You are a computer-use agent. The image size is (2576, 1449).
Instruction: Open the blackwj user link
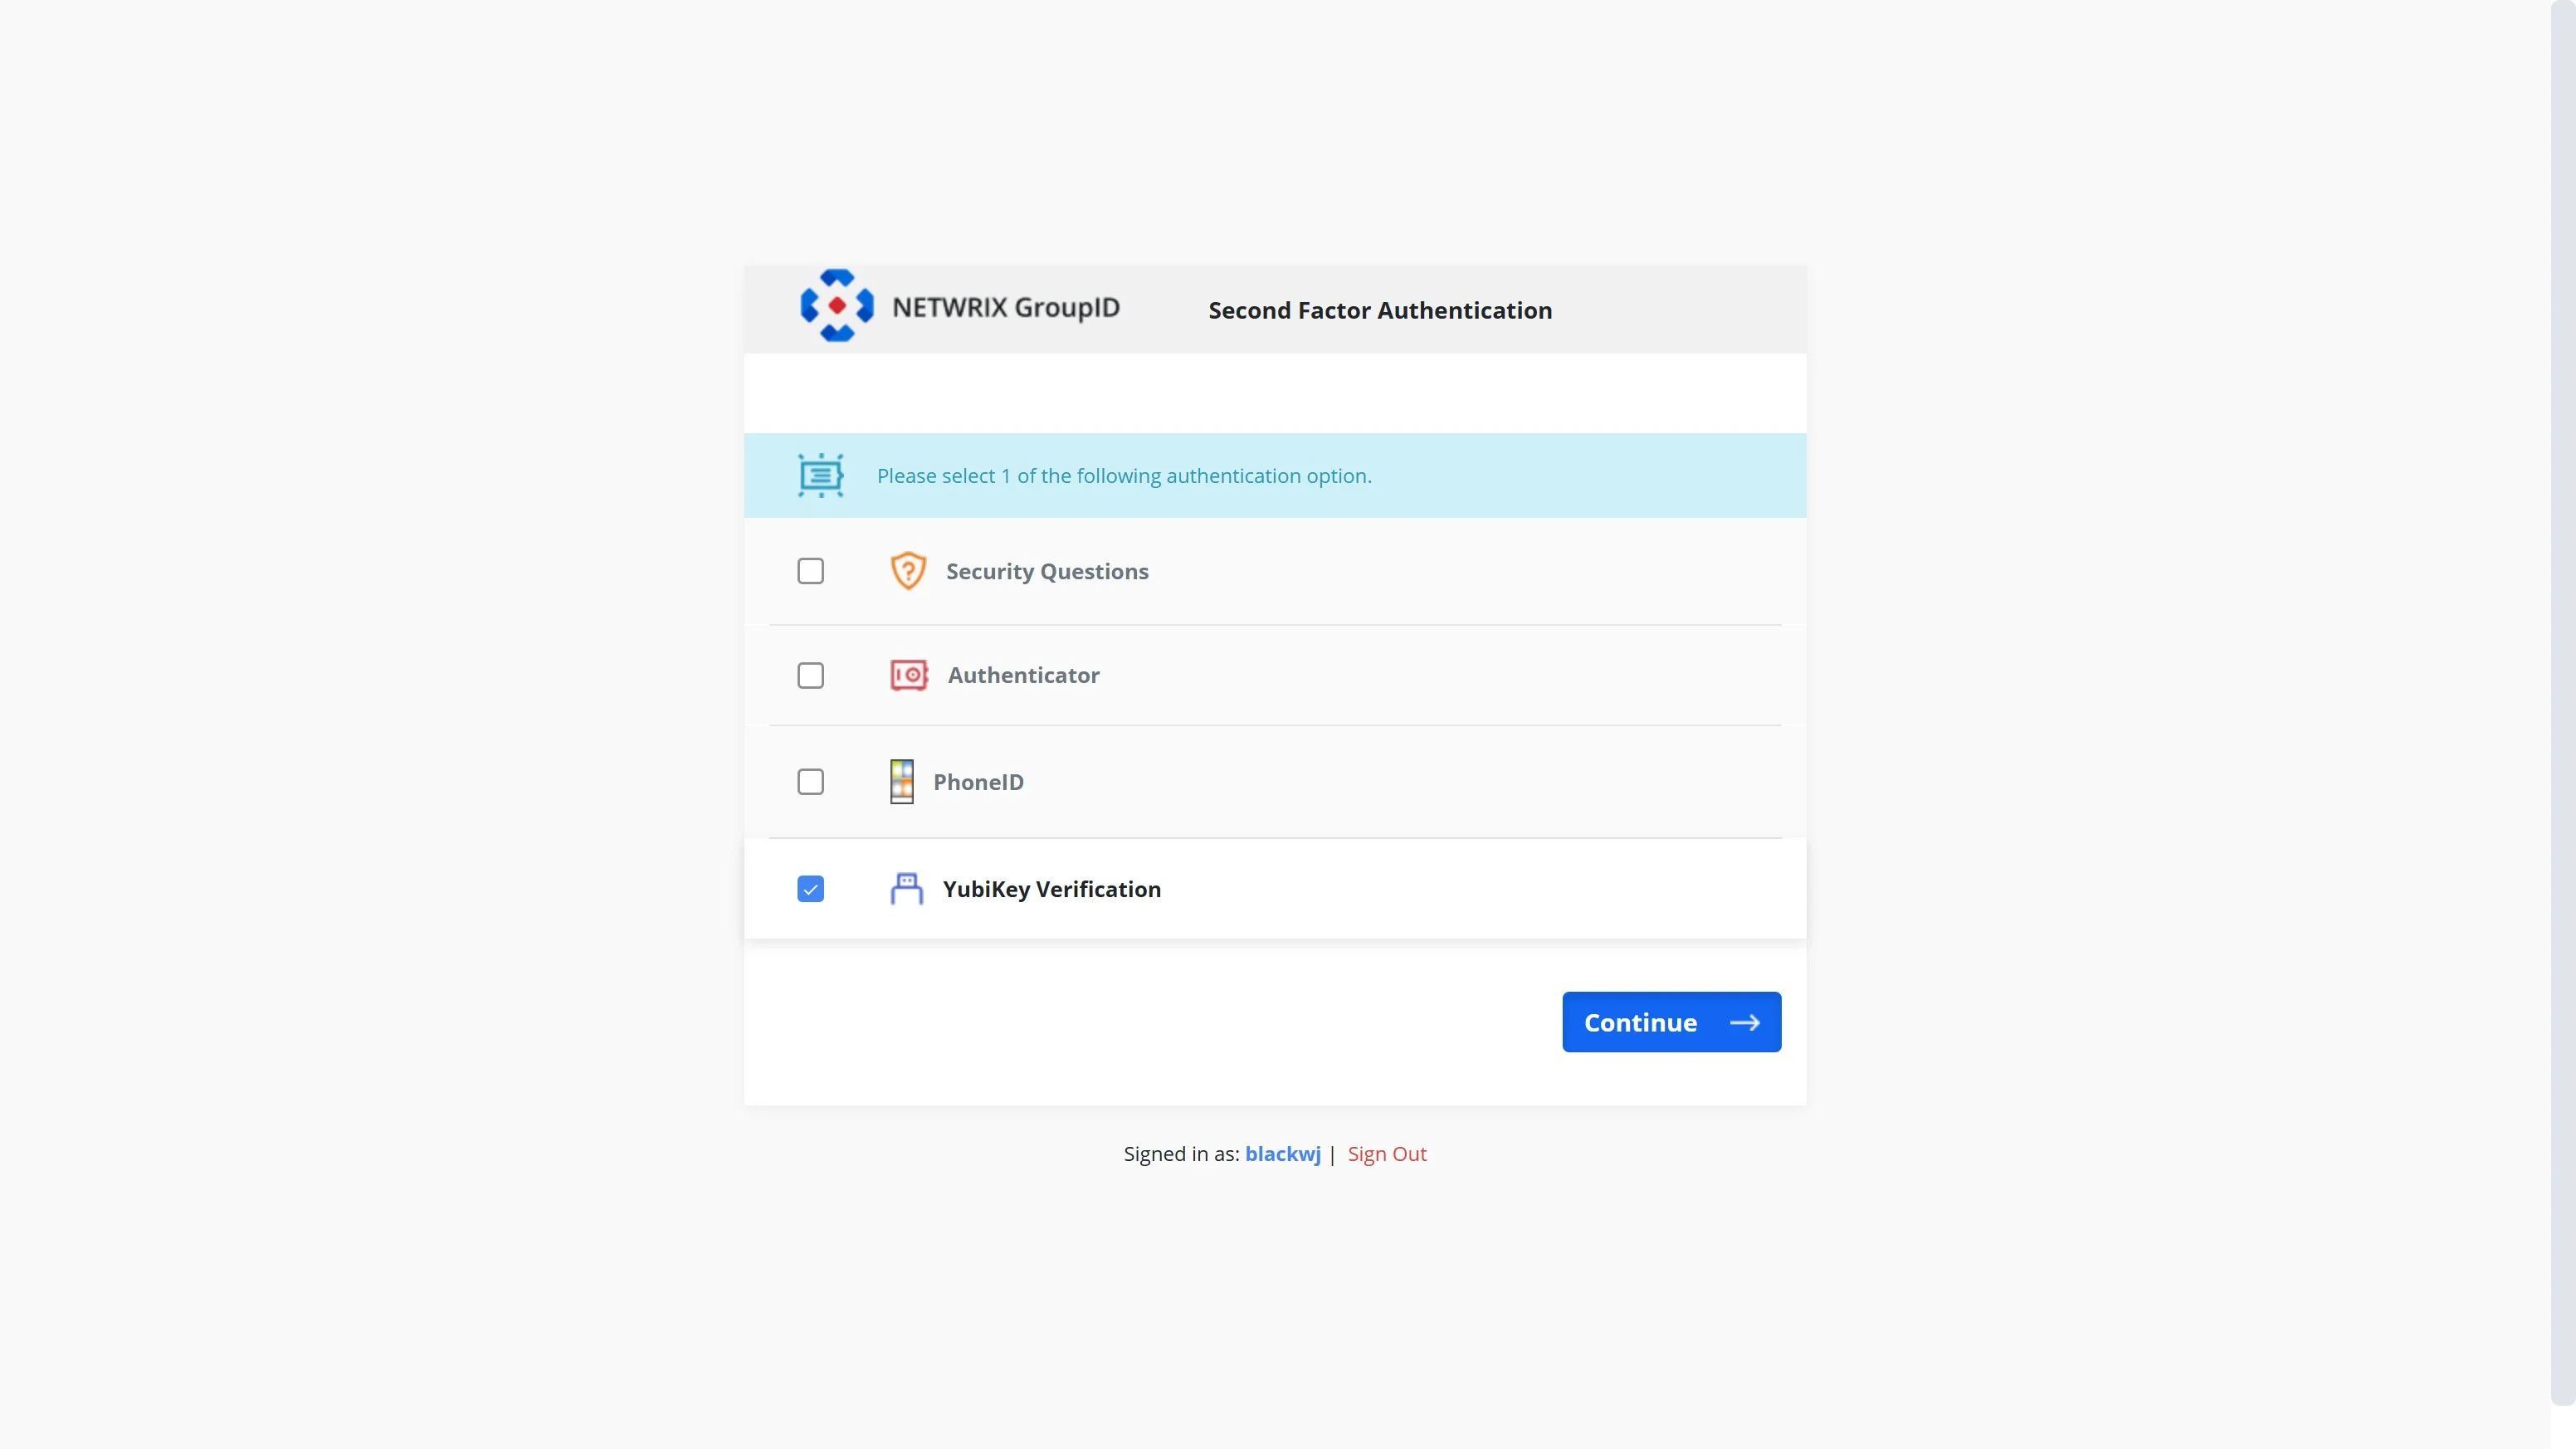1282,1153
